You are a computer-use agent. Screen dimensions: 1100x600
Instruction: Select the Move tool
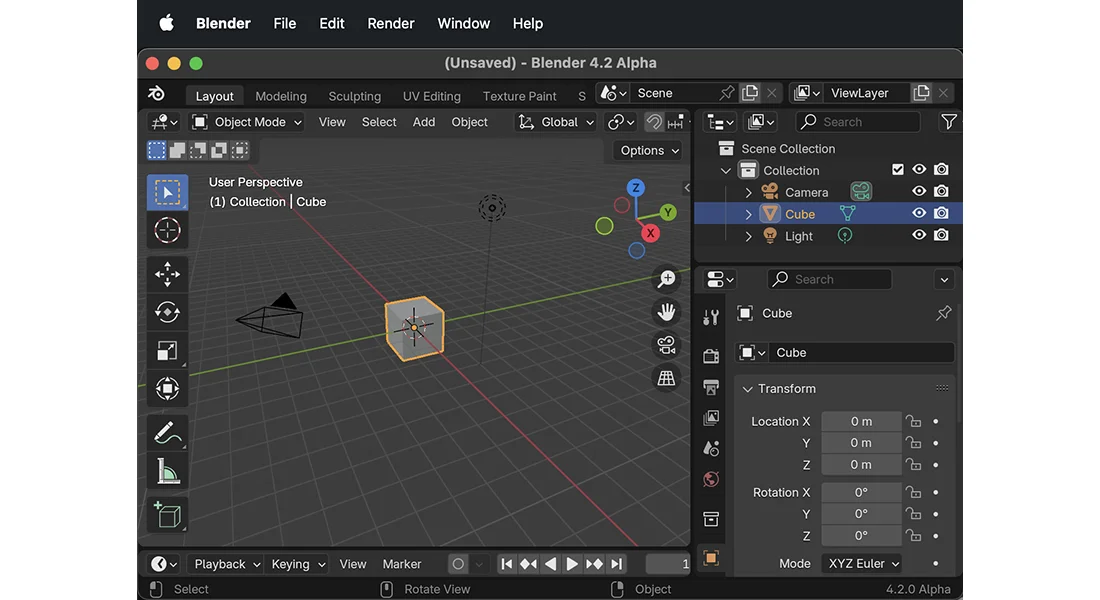167,274
